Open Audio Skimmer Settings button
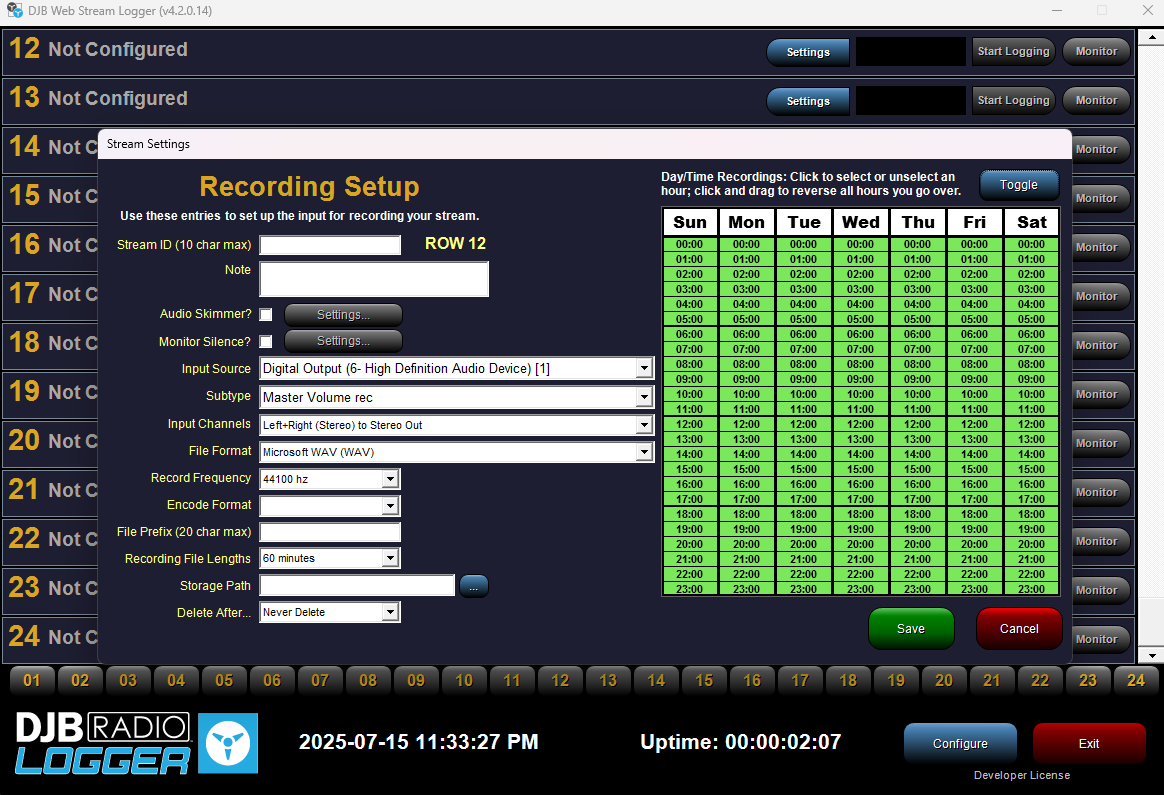Viewport: 1164px width, 795px height. click(343, 315)
